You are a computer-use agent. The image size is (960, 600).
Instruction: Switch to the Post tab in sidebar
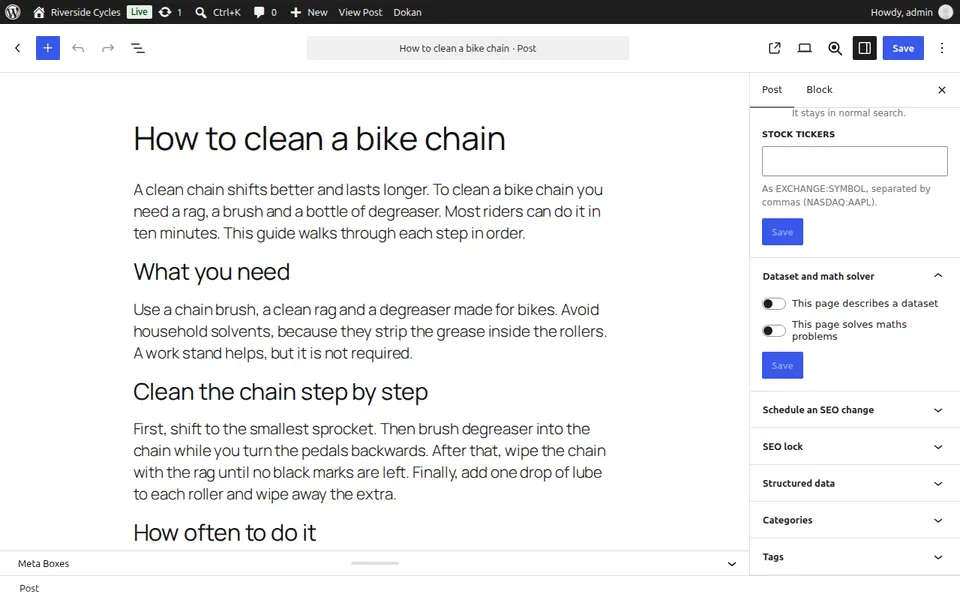coord(772,89)
